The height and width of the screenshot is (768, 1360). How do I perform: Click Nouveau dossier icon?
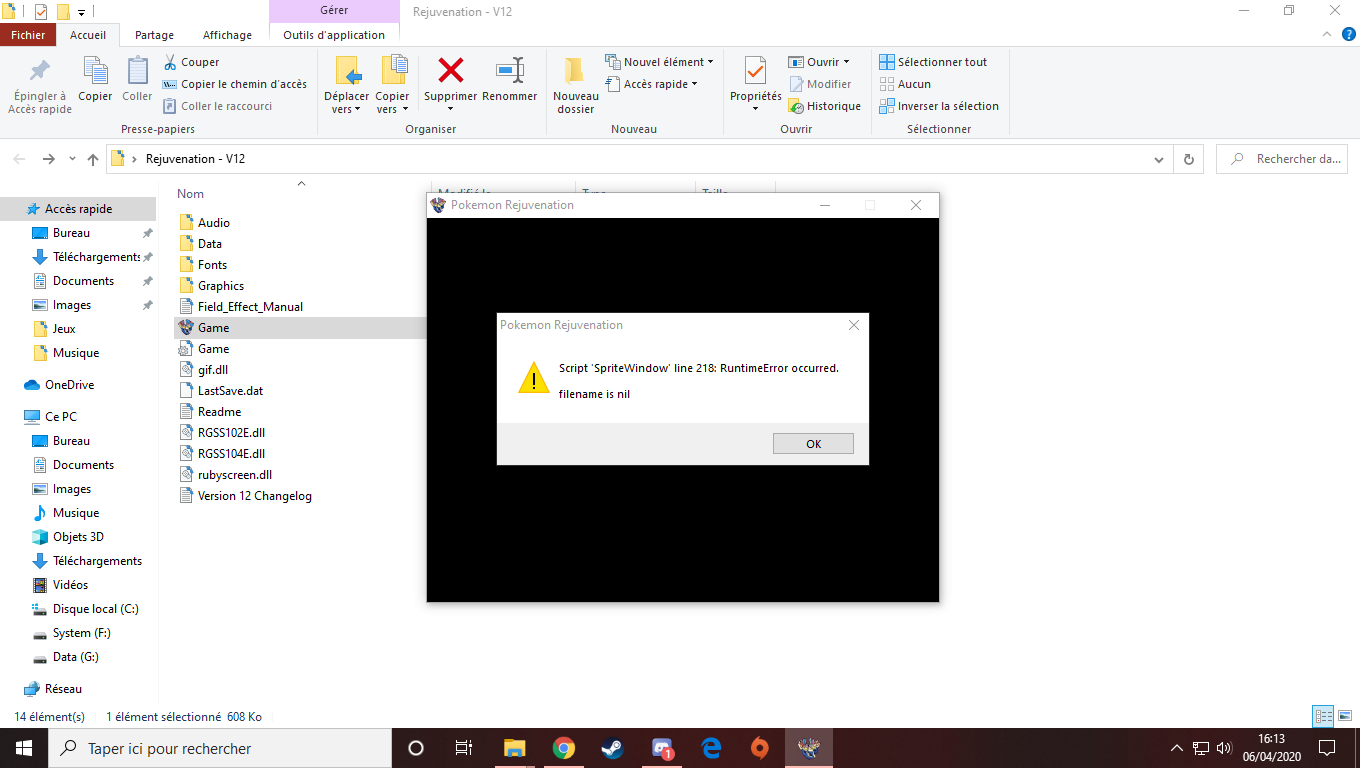click(575, 71)
